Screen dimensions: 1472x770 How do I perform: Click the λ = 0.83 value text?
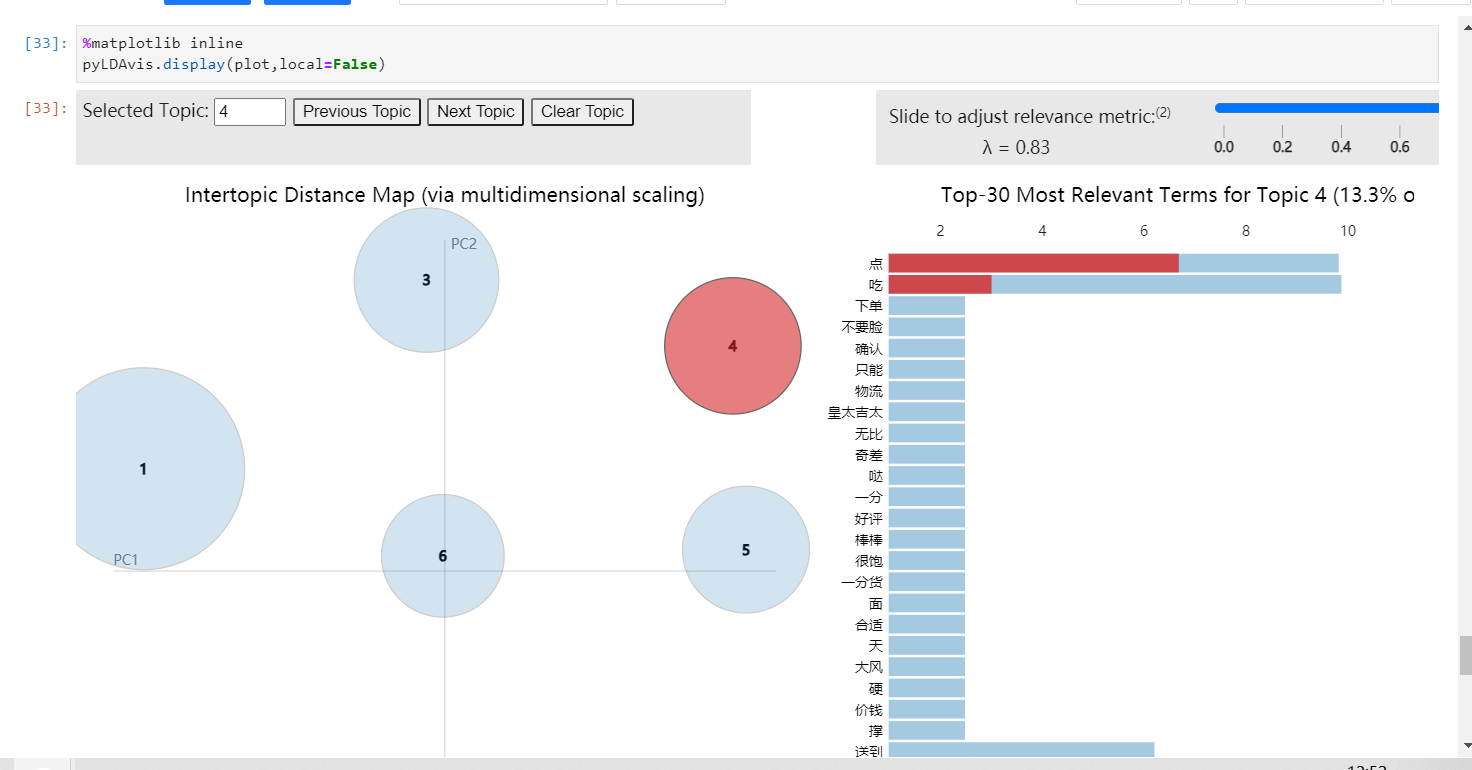1016,148
